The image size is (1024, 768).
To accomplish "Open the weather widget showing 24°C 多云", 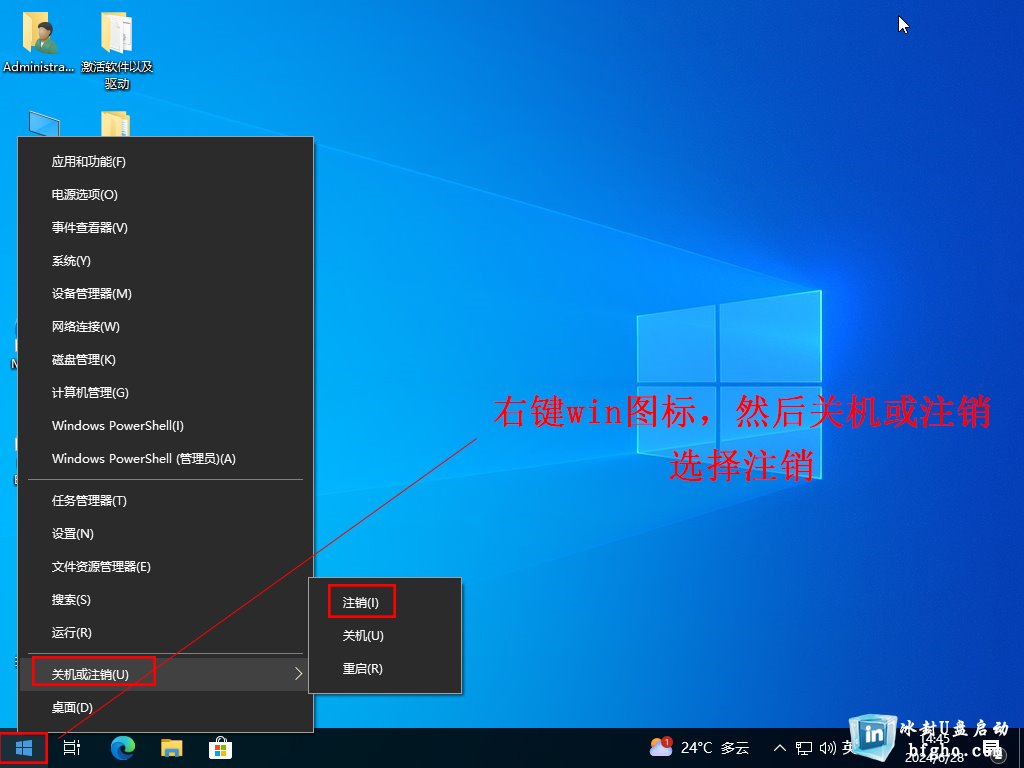I will click(x=699, y=748).
